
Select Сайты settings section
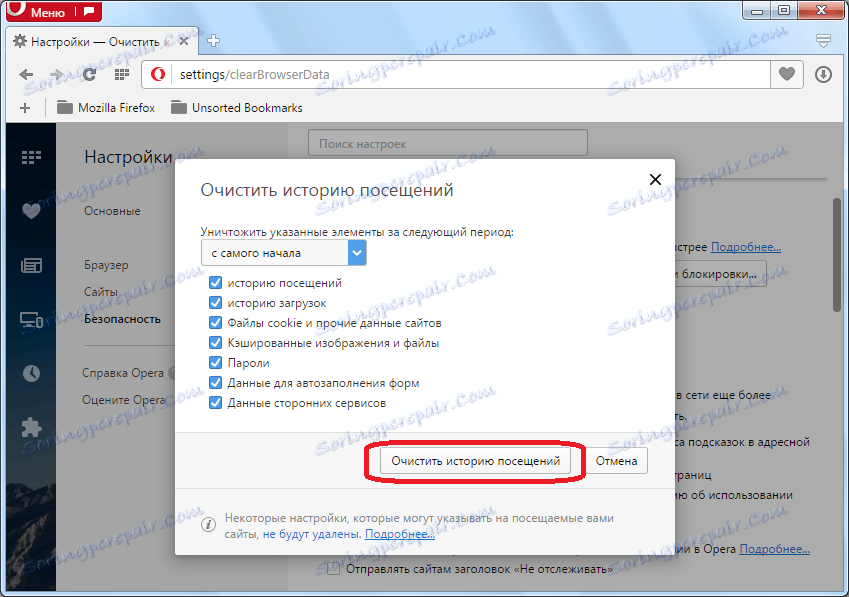(x=101, y=292)
